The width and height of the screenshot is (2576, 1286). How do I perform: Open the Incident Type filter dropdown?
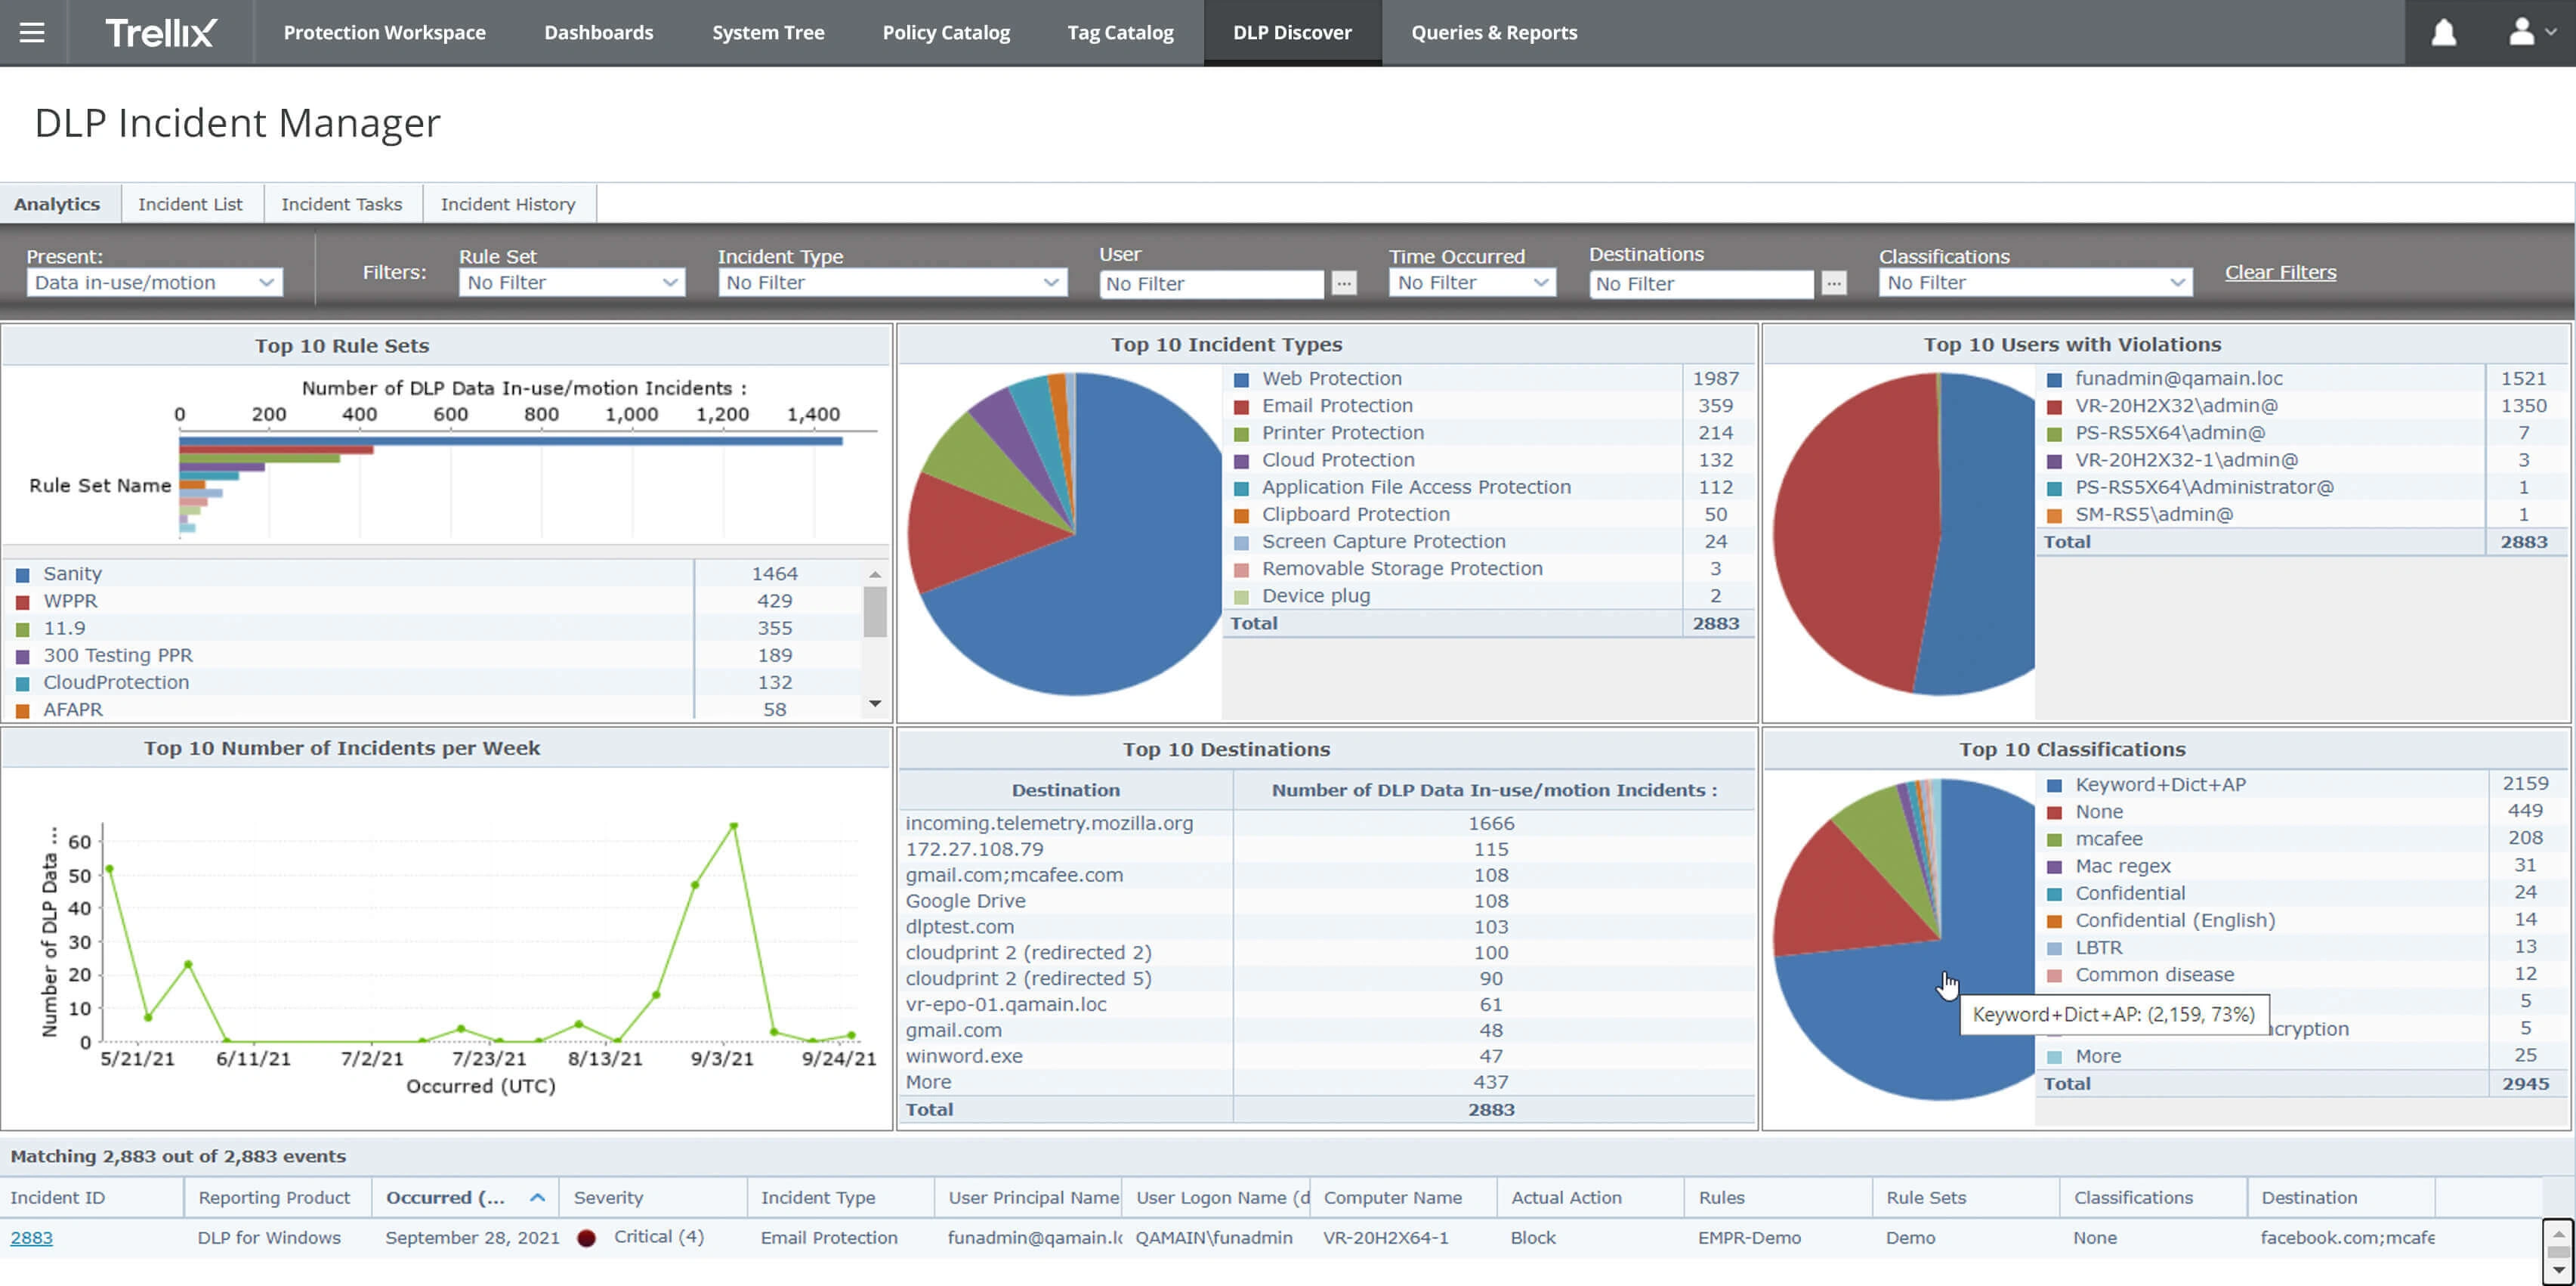point(892,283)
